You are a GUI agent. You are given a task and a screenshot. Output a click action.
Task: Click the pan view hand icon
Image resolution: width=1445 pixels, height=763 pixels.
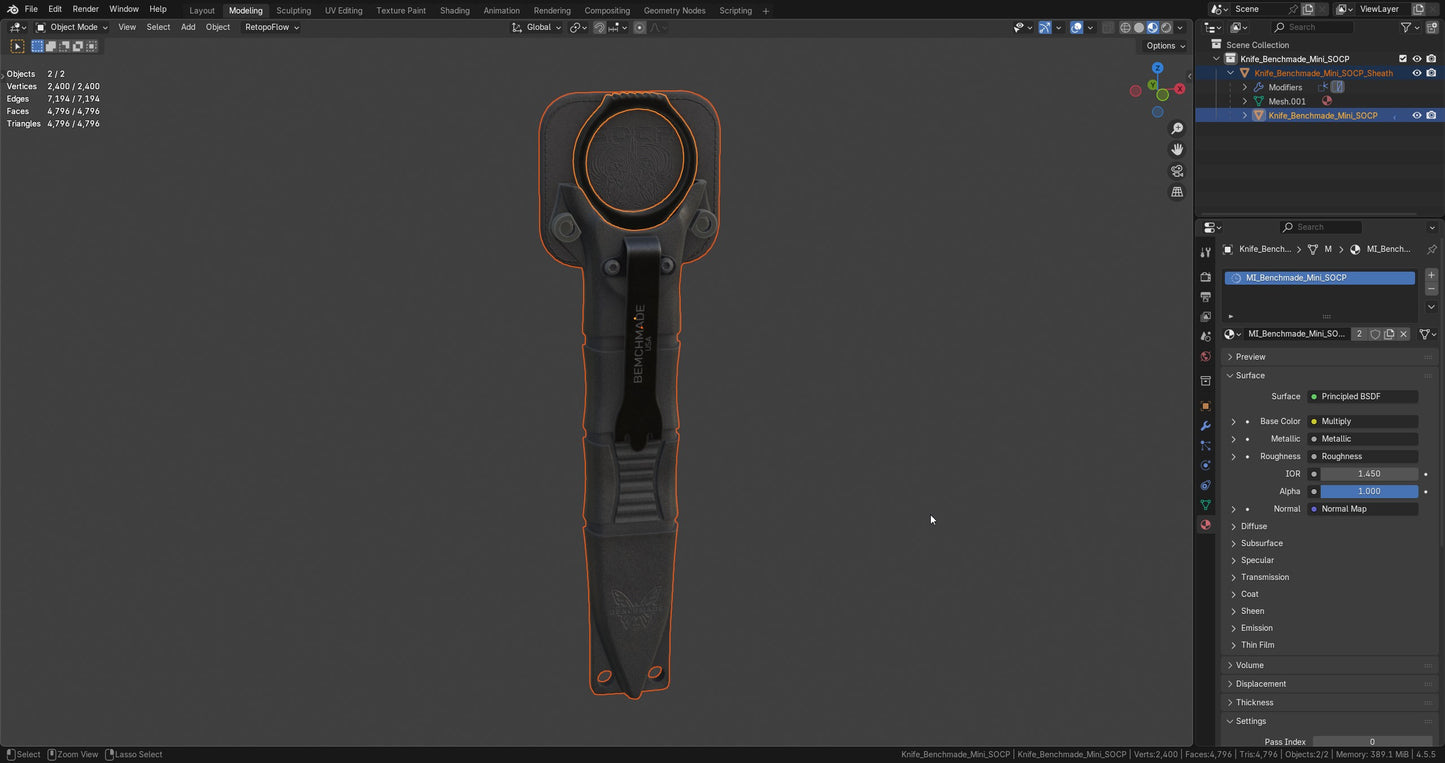(1177, 150)
